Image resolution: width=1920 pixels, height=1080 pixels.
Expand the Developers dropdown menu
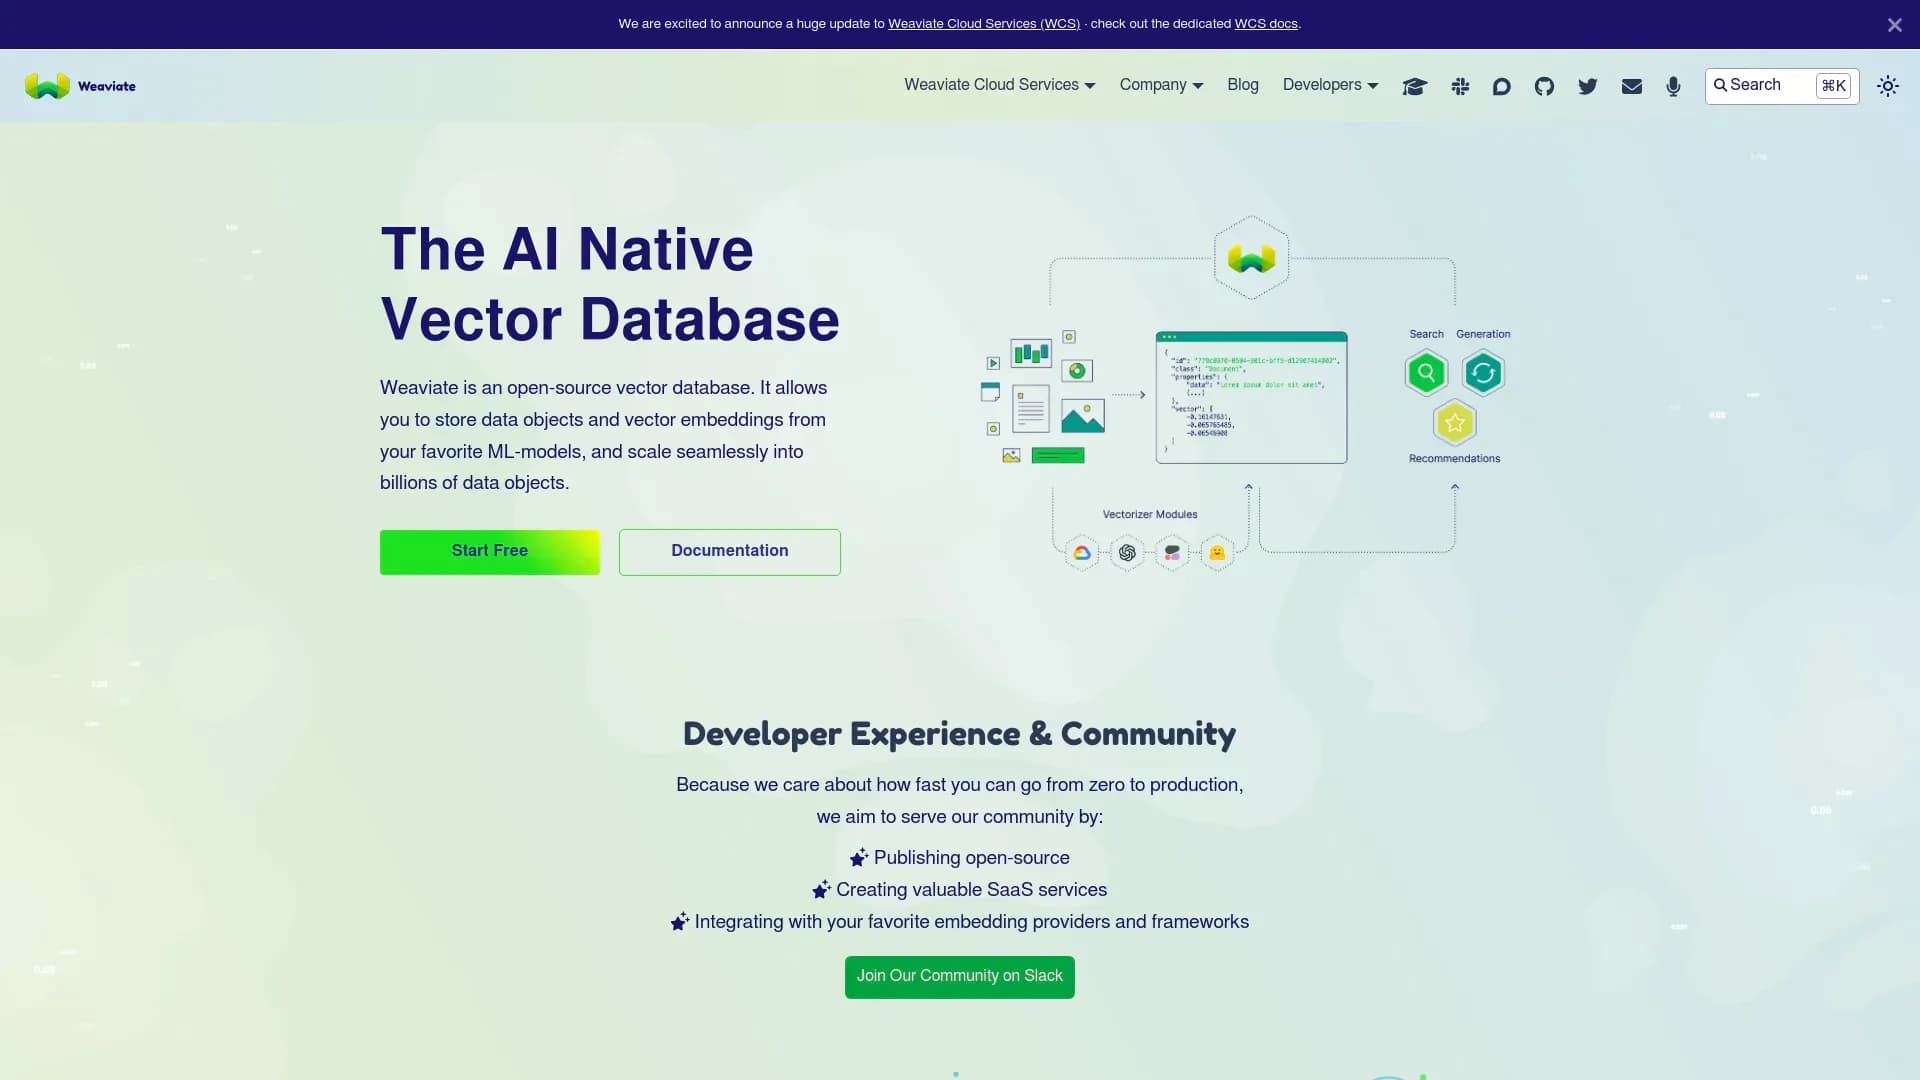coord(1330,85)
